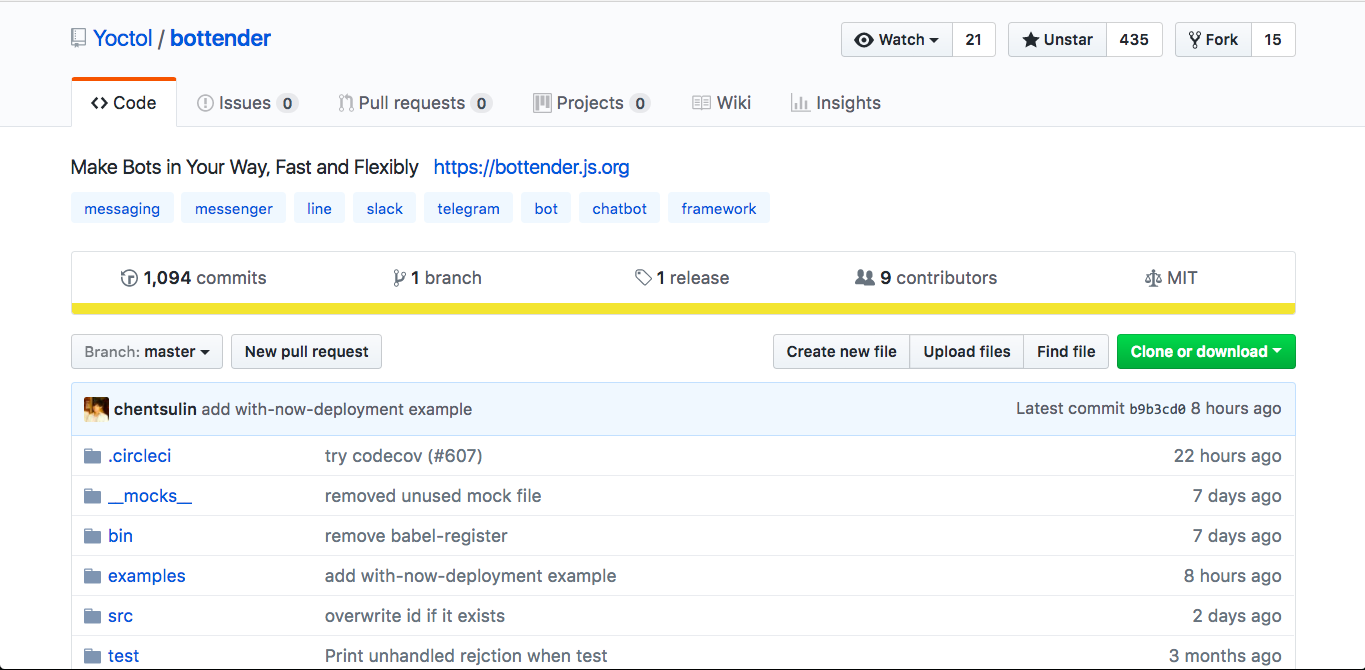Open the https://bottender.js.org link
Screen dimensions: 1365x670
click(x=532, y=167)
